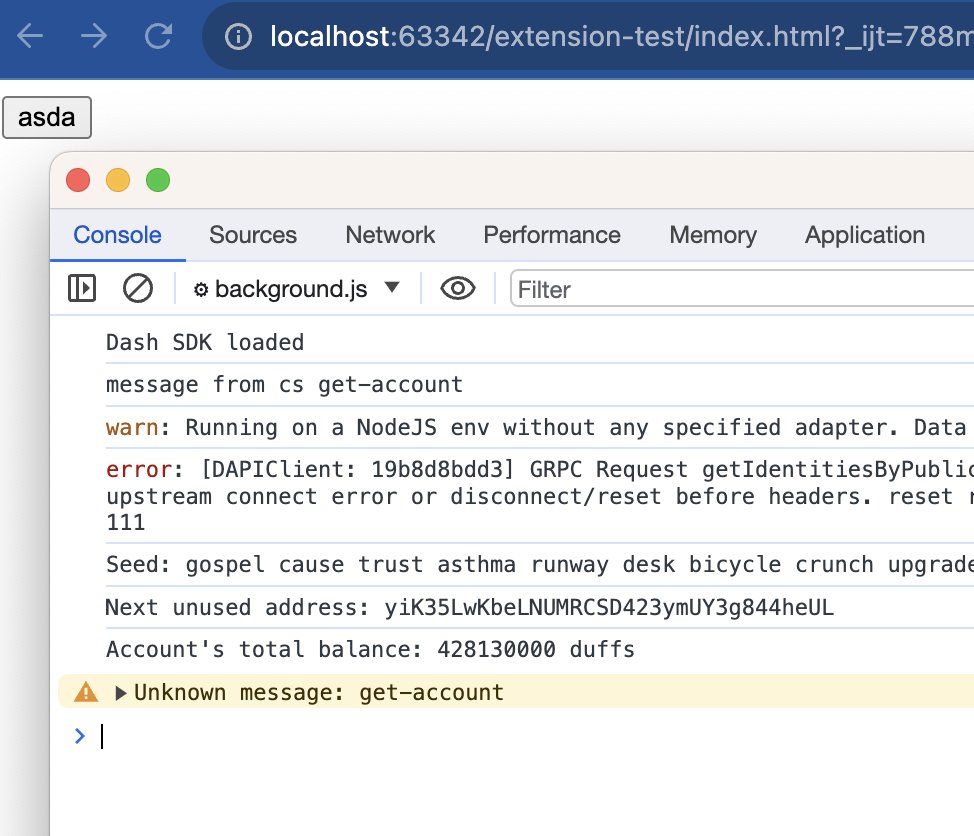The image size is (974, 836).
Task: View site information via the info icon
Action: click(239, 36)
